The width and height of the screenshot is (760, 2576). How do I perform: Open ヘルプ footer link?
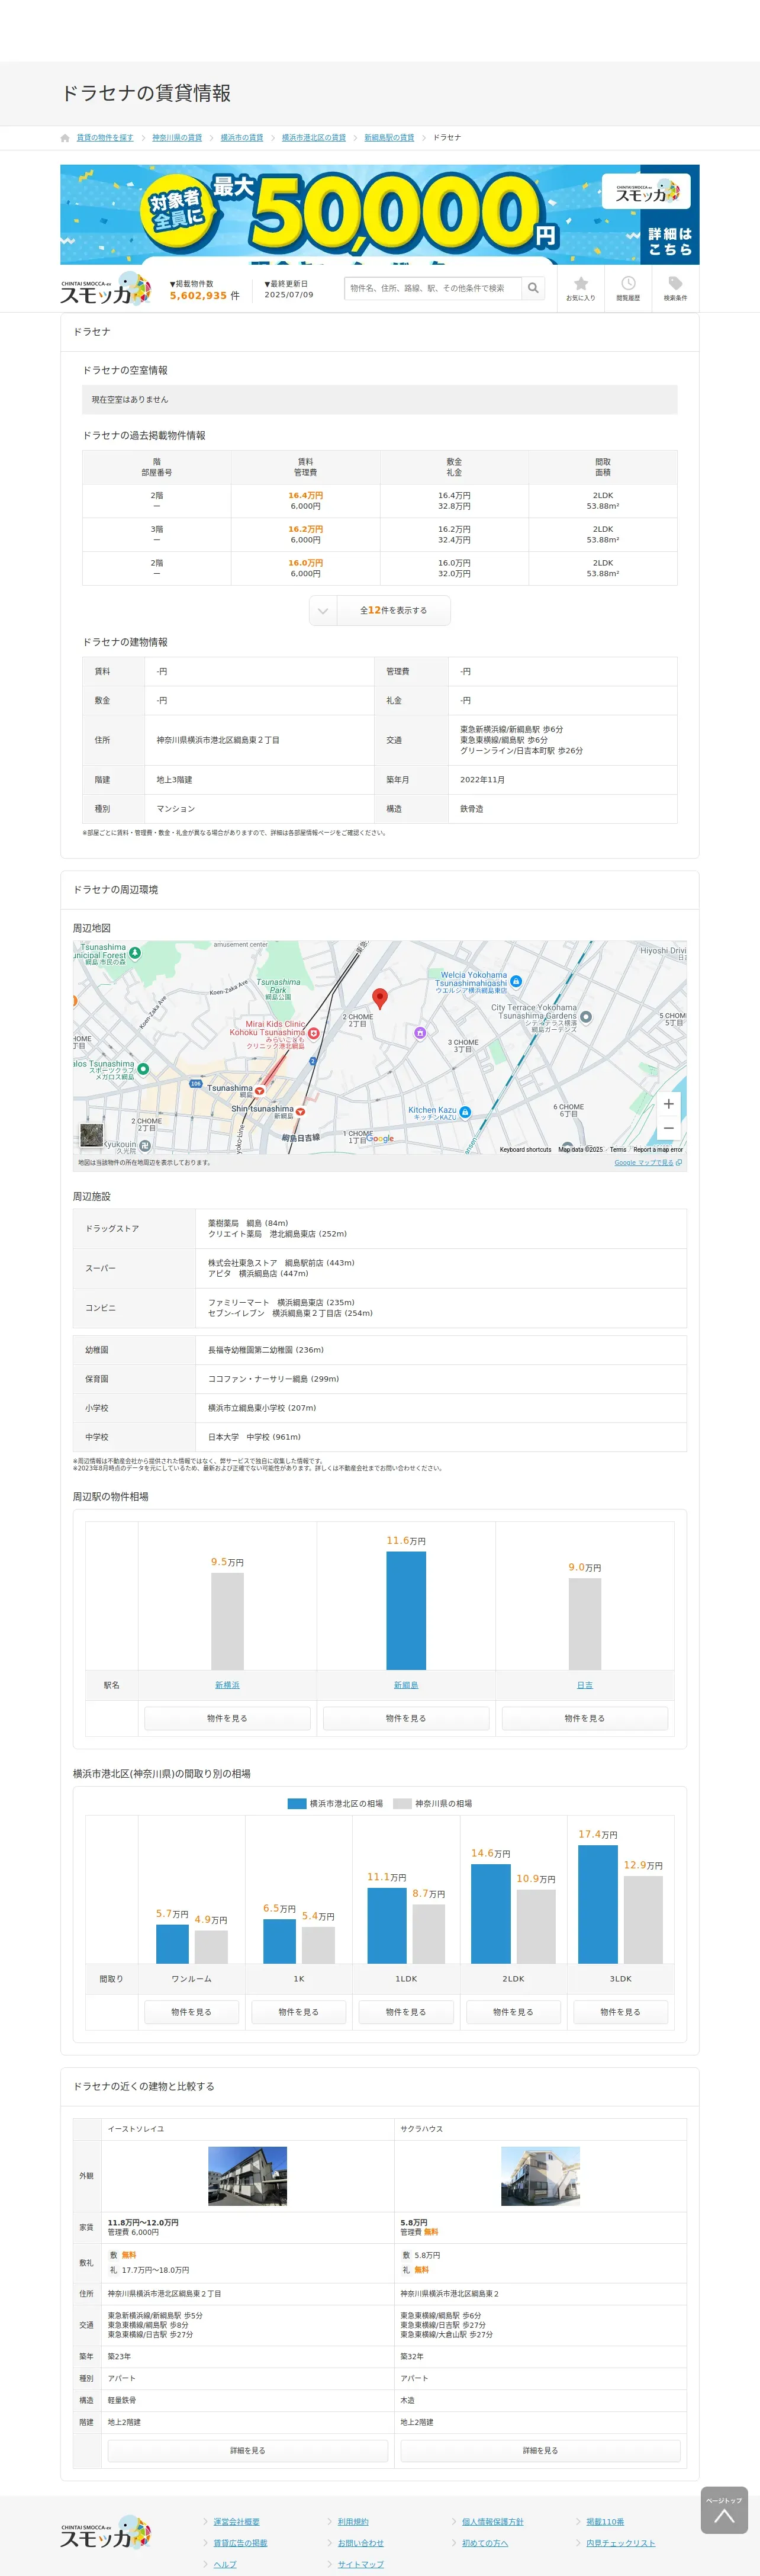point(225,2564)
